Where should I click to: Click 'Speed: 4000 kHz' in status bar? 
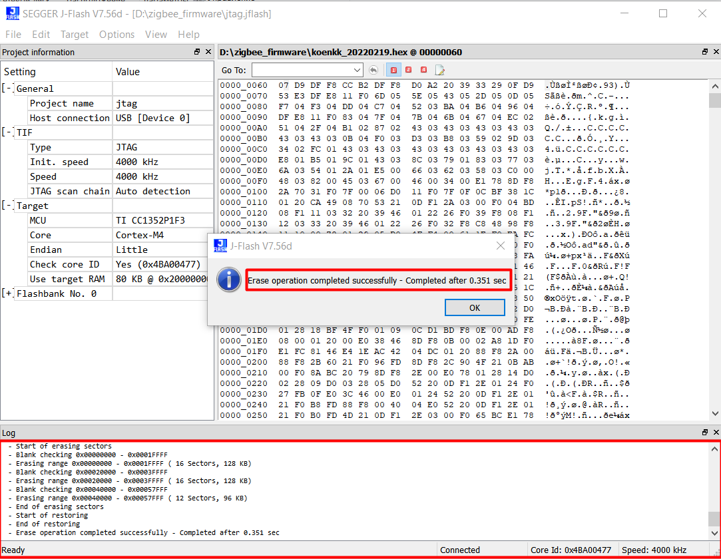pyautogui.click(x=654, y=550)
